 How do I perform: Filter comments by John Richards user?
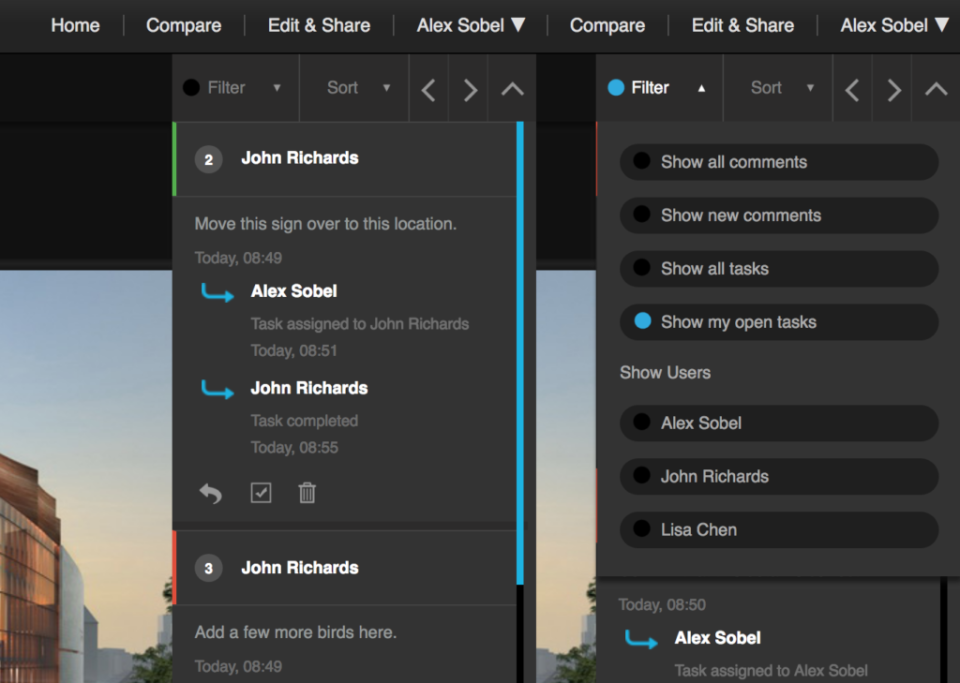click(x=779, y=477)
